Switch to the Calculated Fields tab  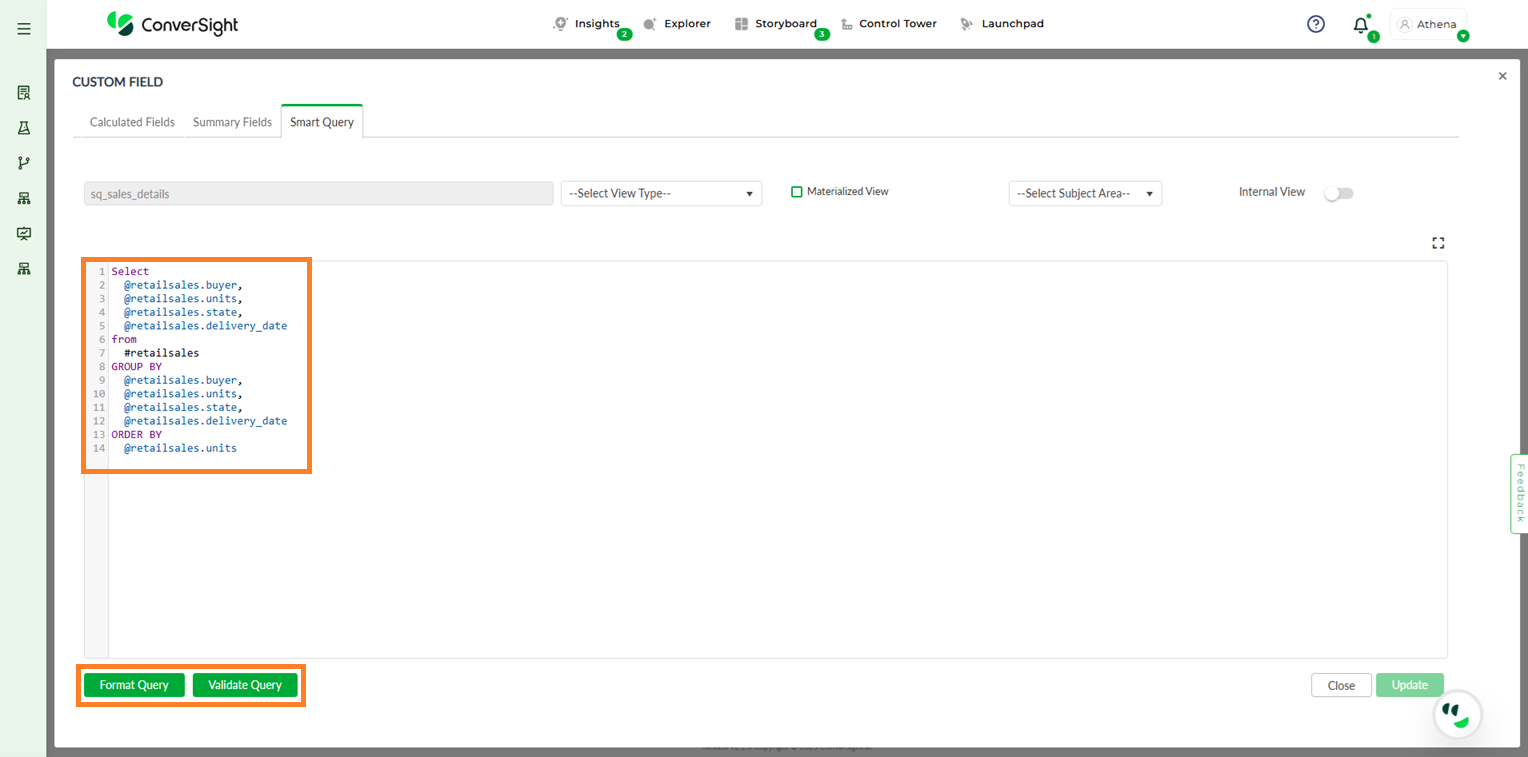pos(132,122)
